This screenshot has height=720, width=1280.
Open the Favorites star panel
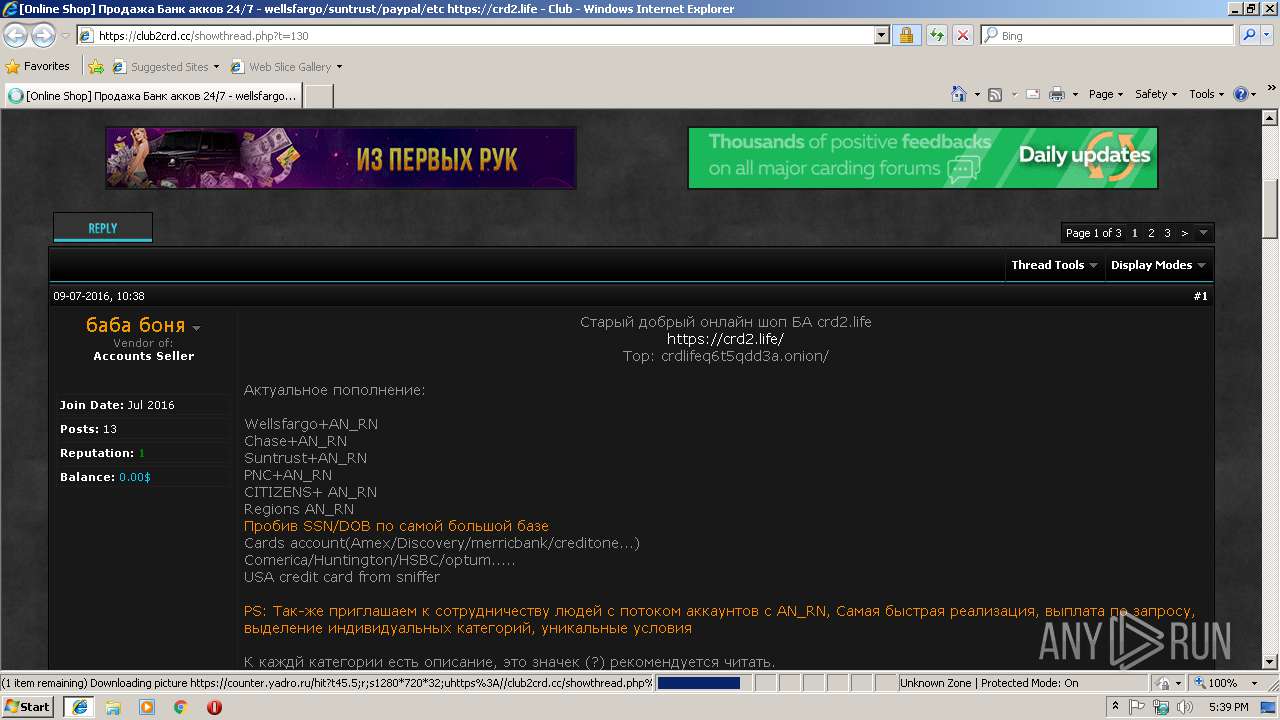(38, 66)
